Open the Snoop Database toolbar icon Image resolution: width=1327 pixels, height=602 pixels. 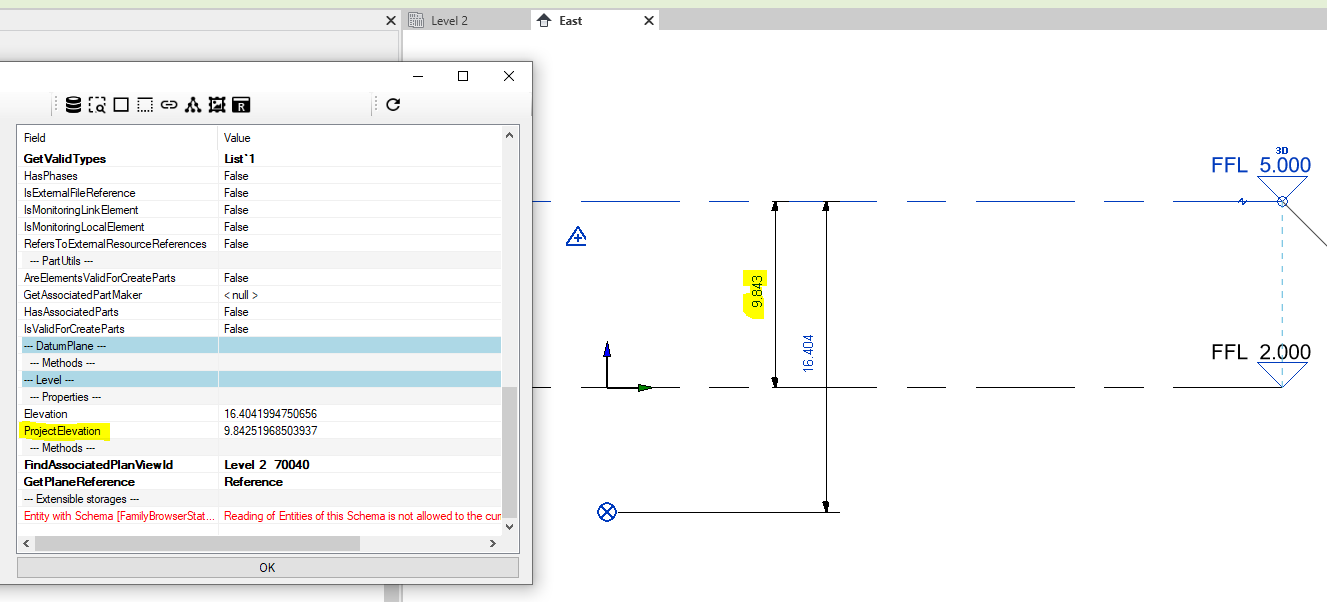[73, 104]
